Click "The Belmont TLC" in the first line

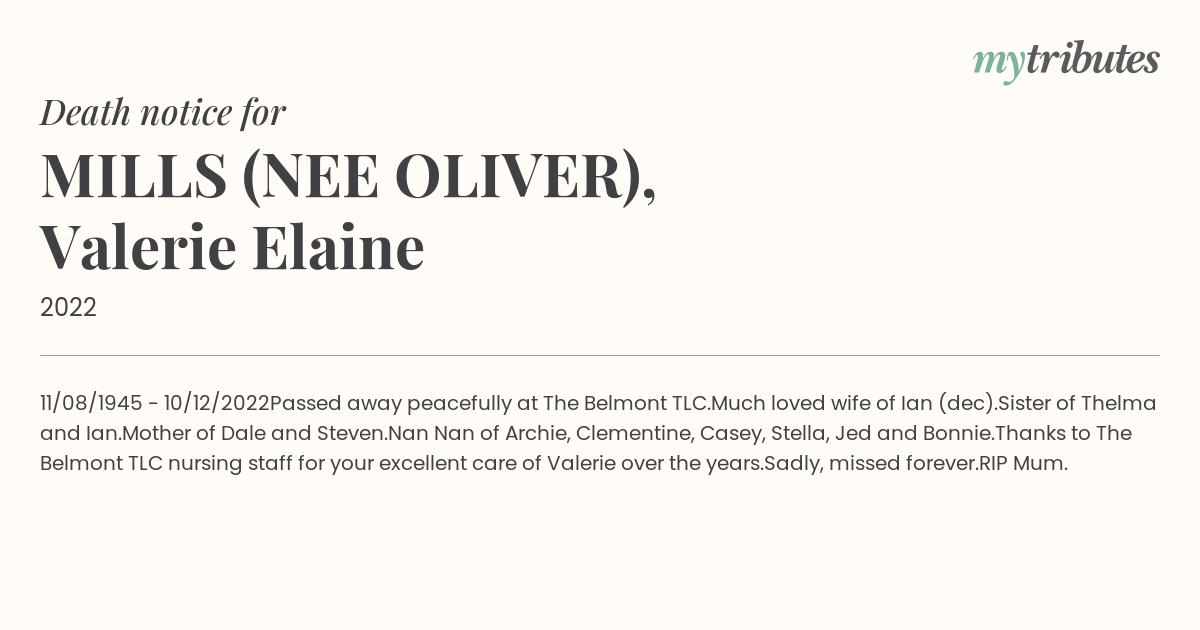coord(625,404)
